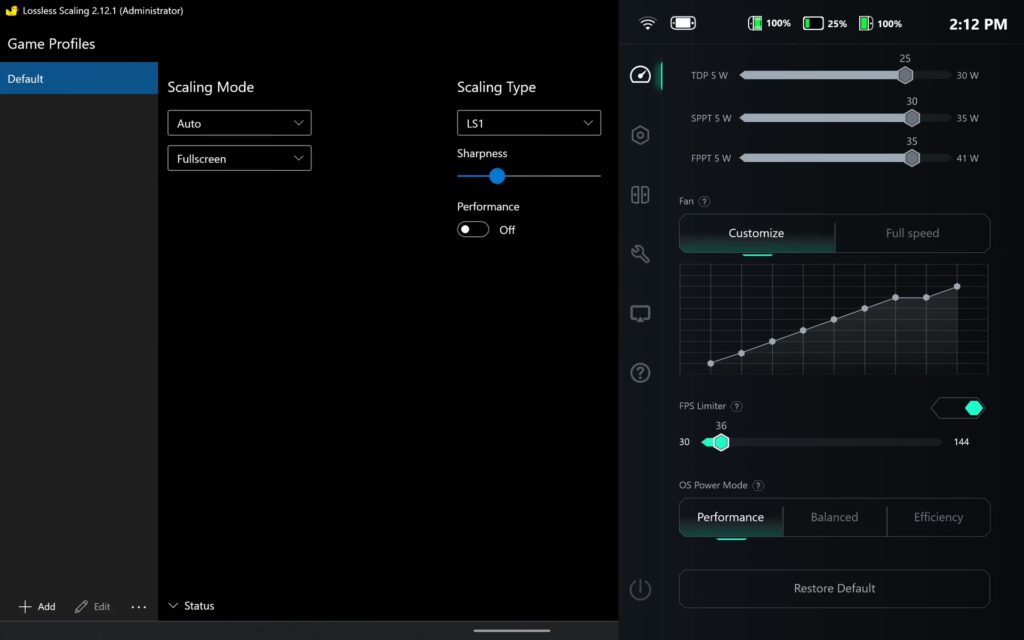The height and width of the screenshot is (640, 1024).
Task: Select Full speed fan mode
Action: click(912, 233)
